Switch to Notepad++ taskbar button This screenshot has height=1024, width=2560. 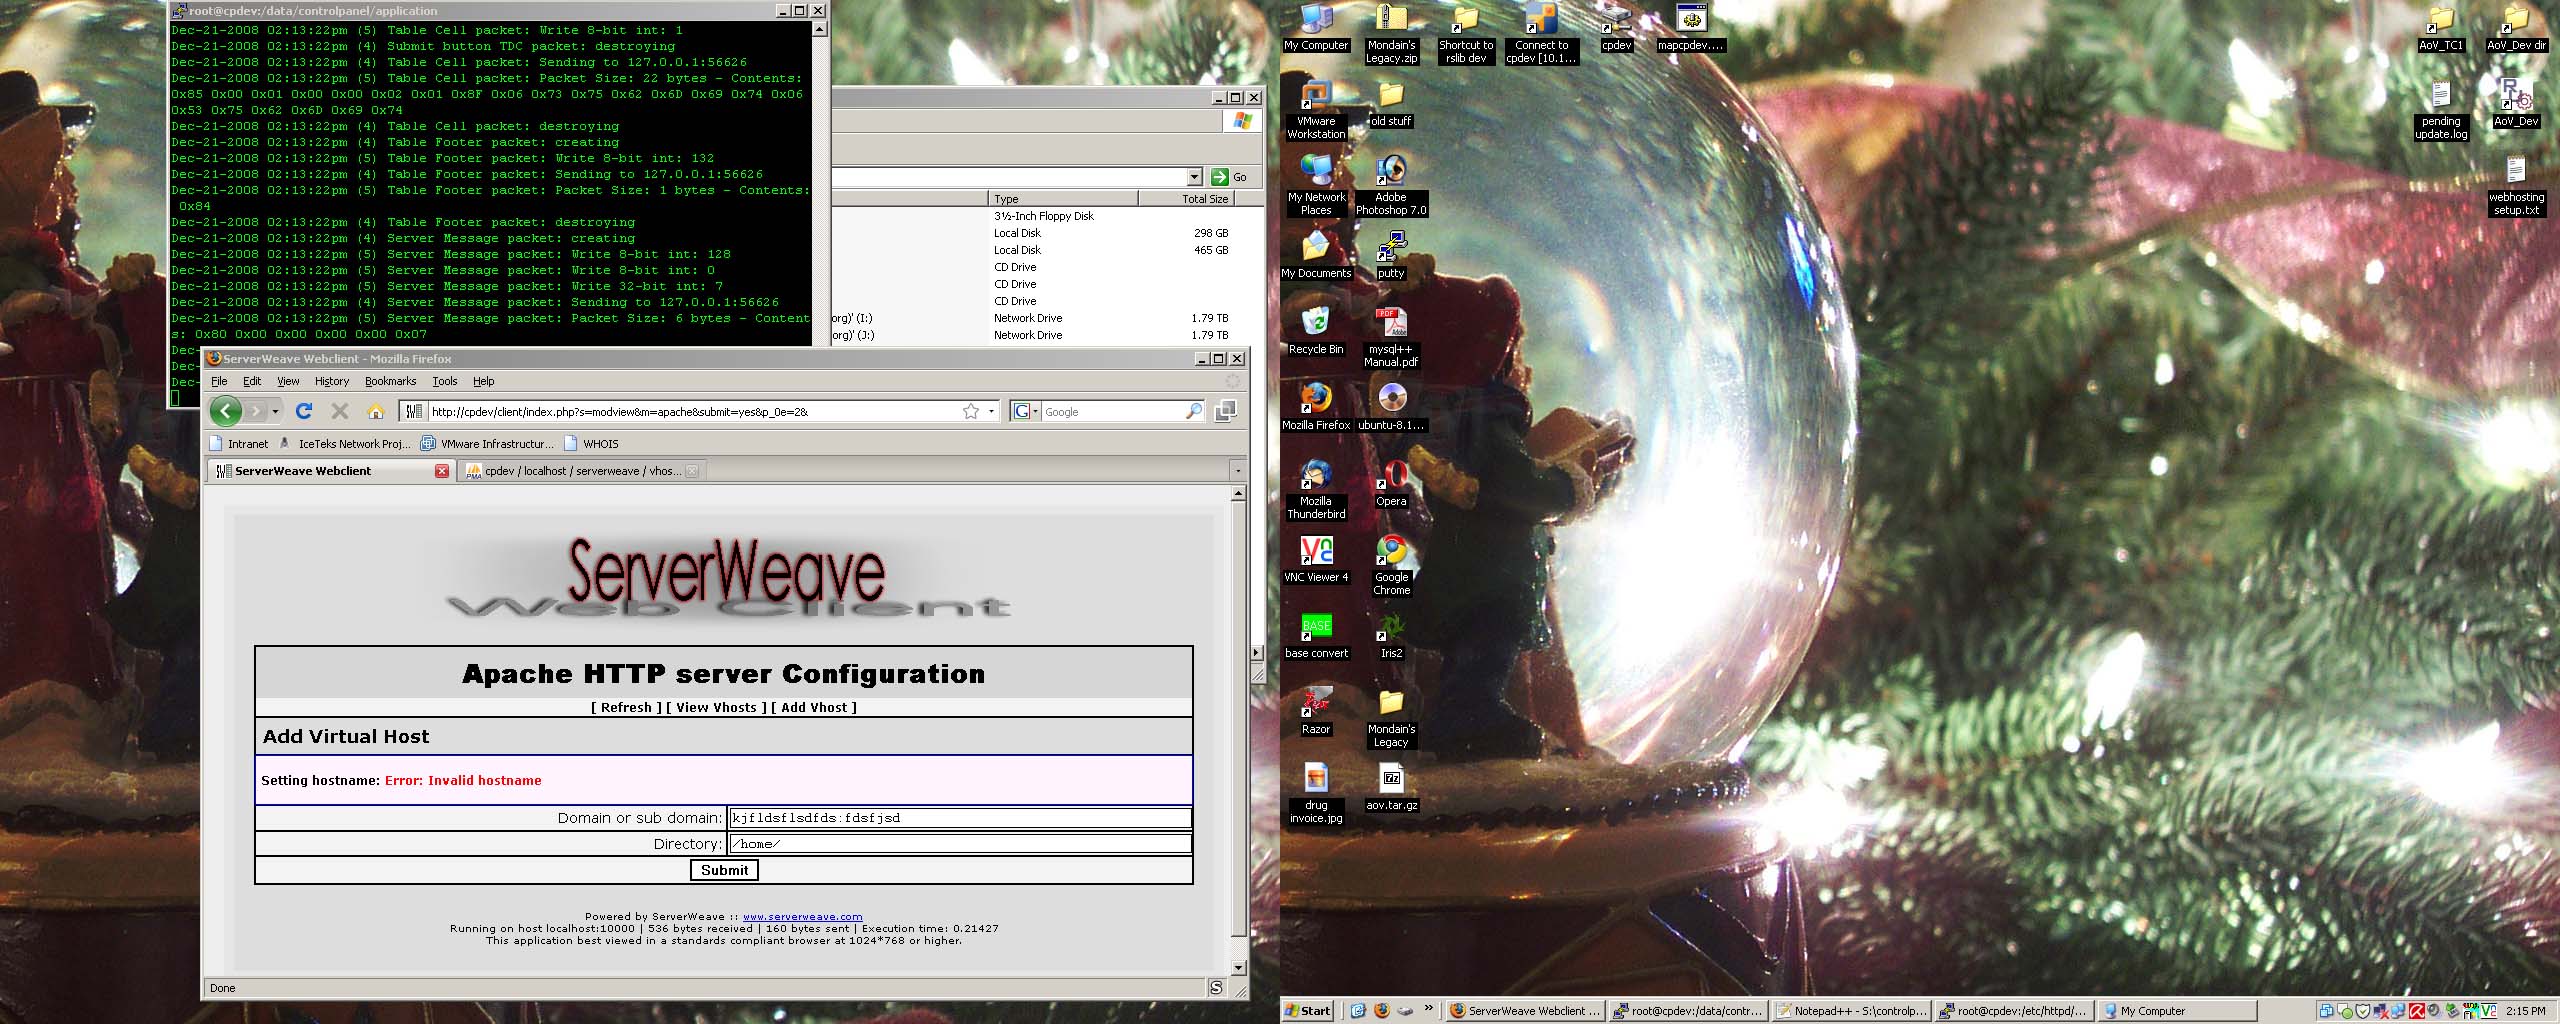click(1851, 1011)
